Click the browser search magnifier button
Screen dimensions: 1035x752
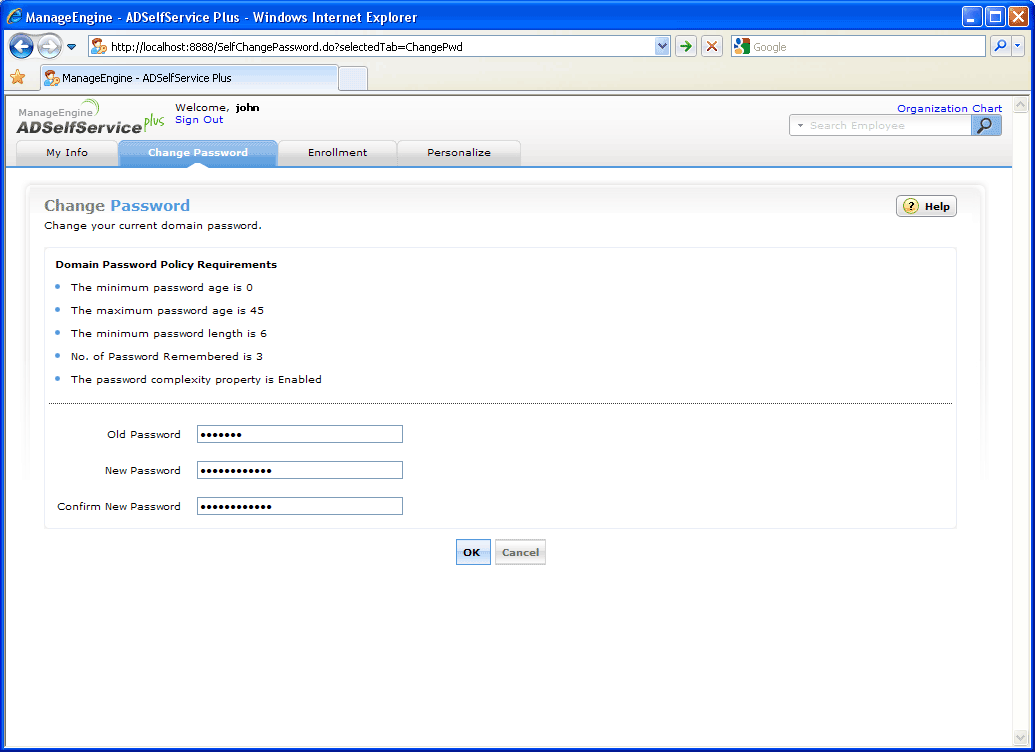(1001, 46)
